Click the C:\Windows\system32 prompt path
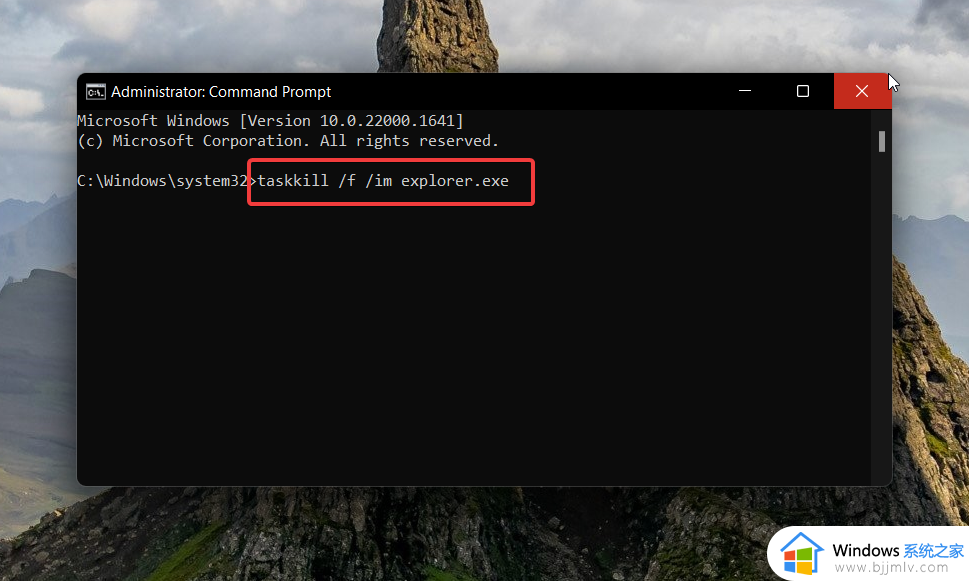This screenshot has height=581, width=969. 163,181
